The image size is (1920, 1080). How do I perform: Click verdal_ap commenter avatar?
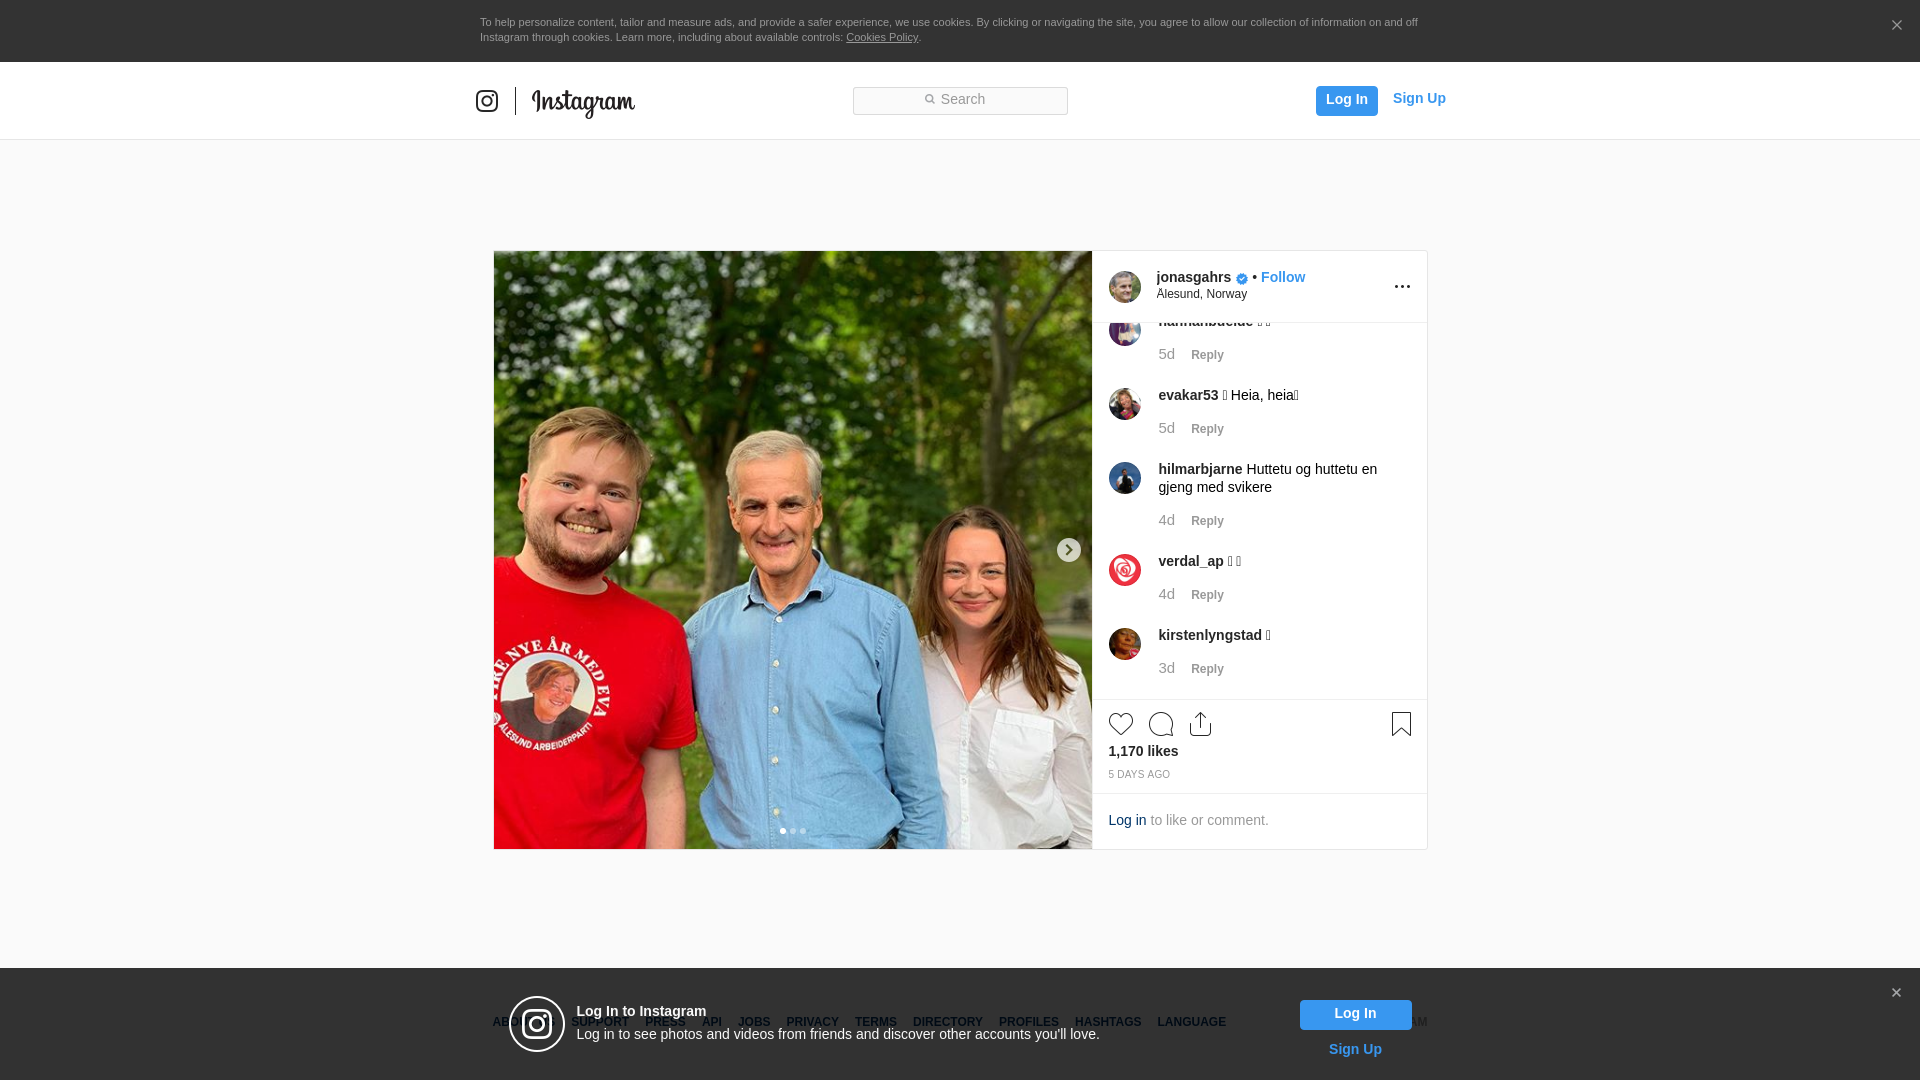pyautogui.click(x=1124, y=570)
